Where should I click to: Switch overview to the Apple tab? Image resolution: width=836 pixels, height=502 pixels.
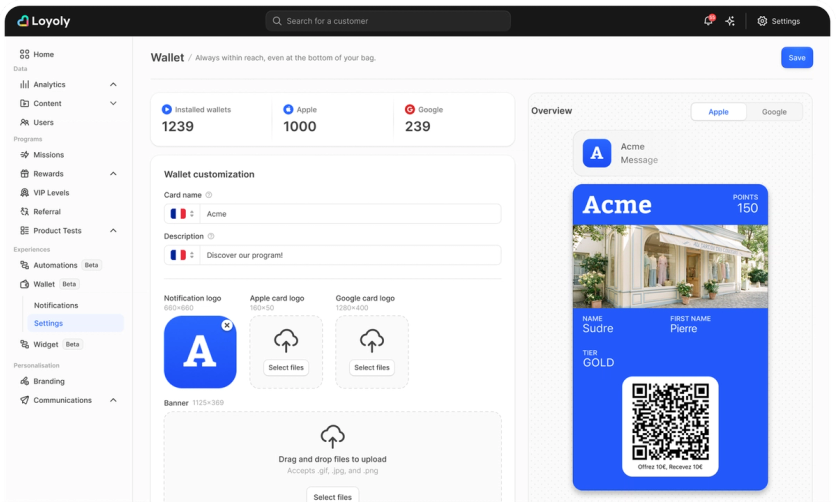(718, 112)
